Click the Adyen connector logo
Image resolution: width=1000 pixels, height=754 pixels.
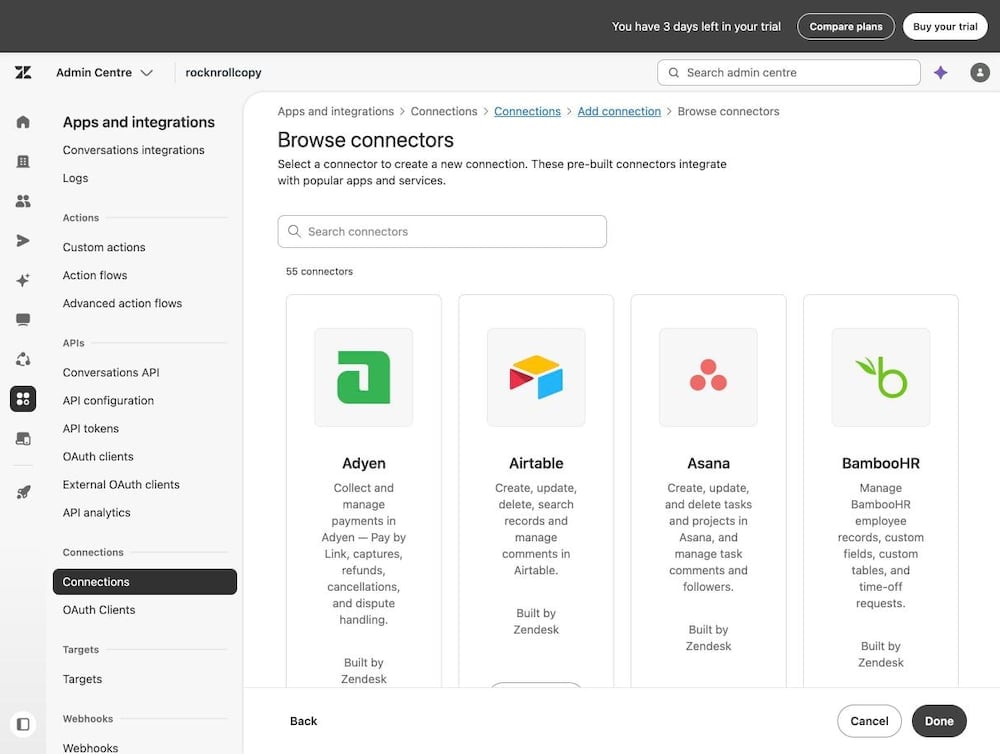tap(364, 377)
